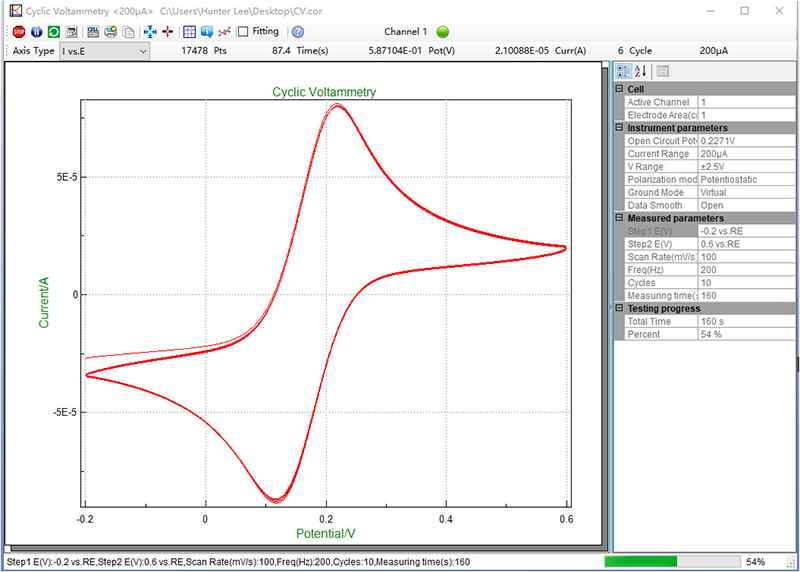This screenshot has width=800, height=572.
Task: Enable the Fitting checkbox
Action: click(x=243, y=32)
